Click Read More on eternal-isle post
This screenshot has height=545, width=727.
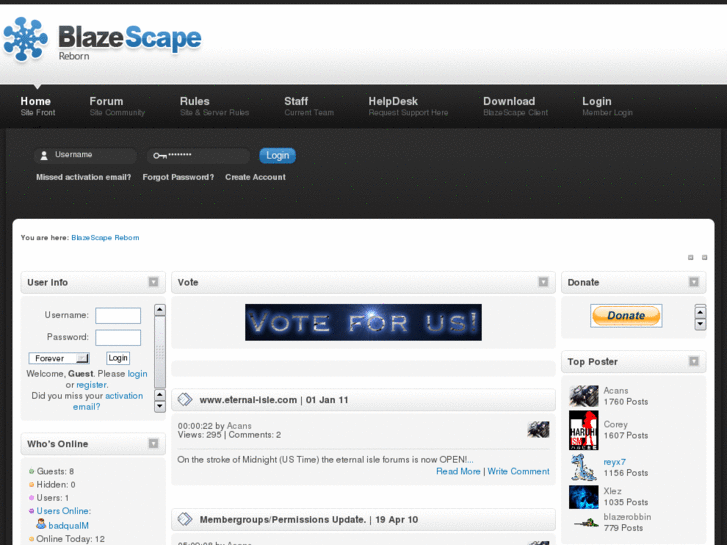pyautogui.click(x=458, y=471)
